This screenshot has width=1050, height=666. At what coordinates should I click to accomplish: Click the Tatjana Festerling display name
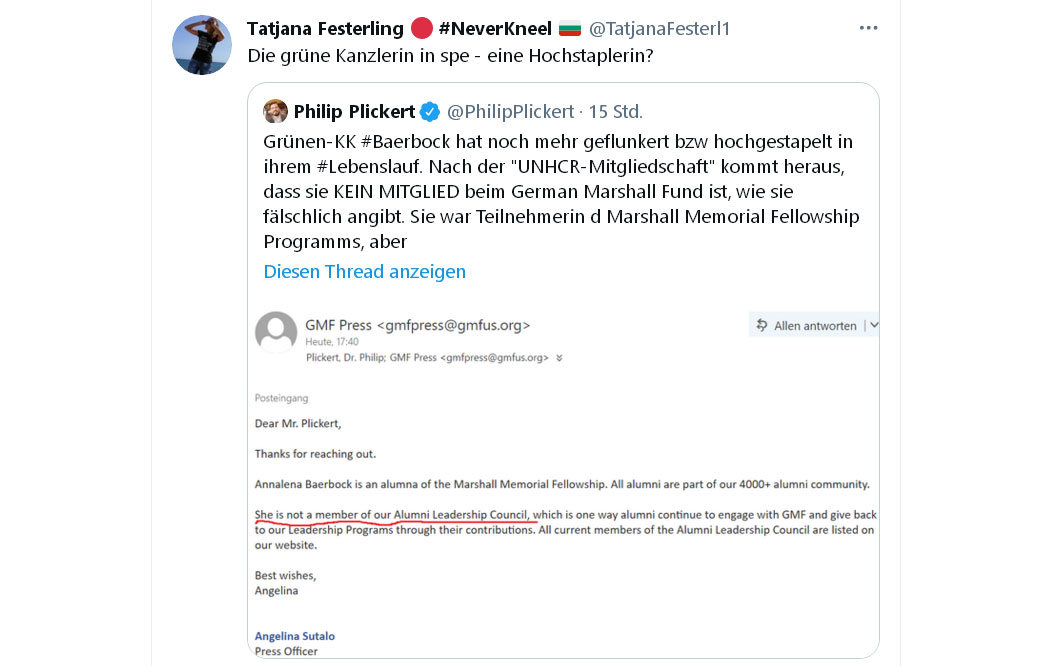325,29
